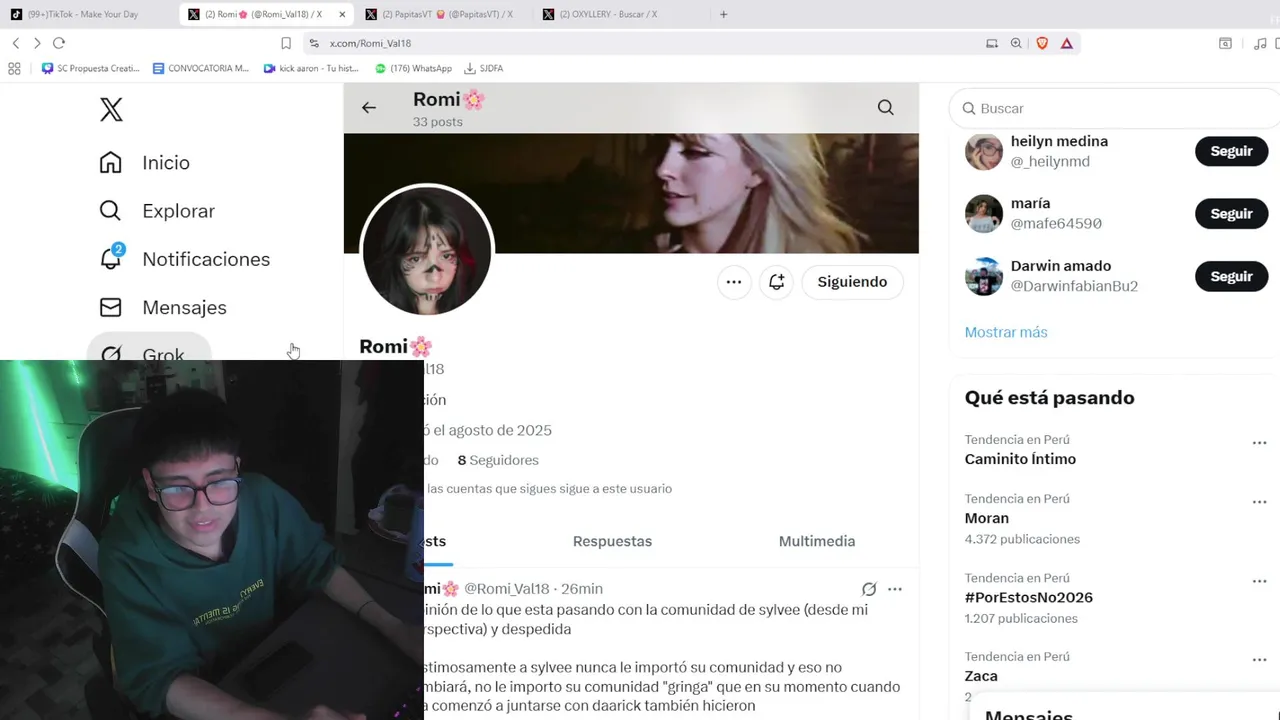Click the browser back arrow
Screen dimensions: 1280x720
(x=16, y=43)
